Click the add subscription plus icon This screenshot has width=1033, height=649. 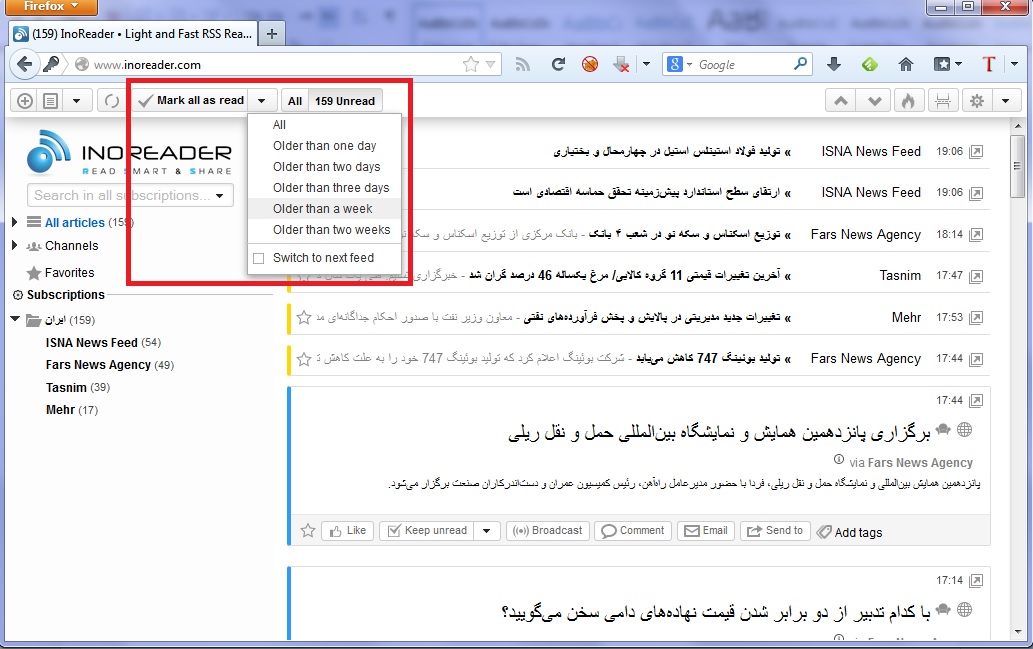[x=24, y=101]
